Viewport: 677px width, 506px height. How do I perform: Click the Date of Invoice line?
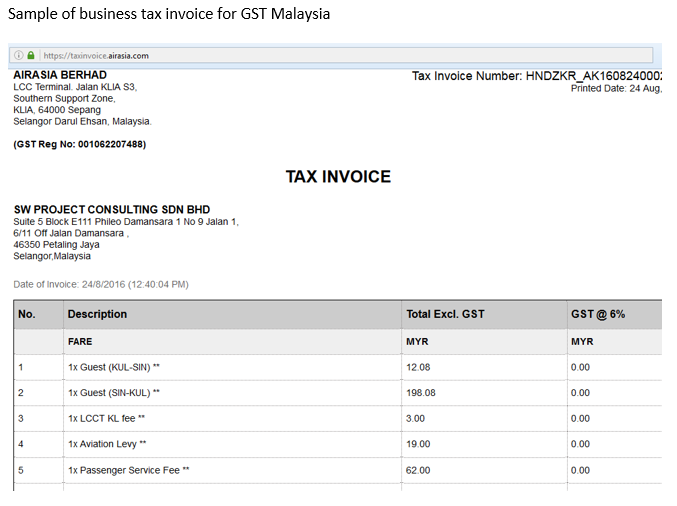[100, 284]
